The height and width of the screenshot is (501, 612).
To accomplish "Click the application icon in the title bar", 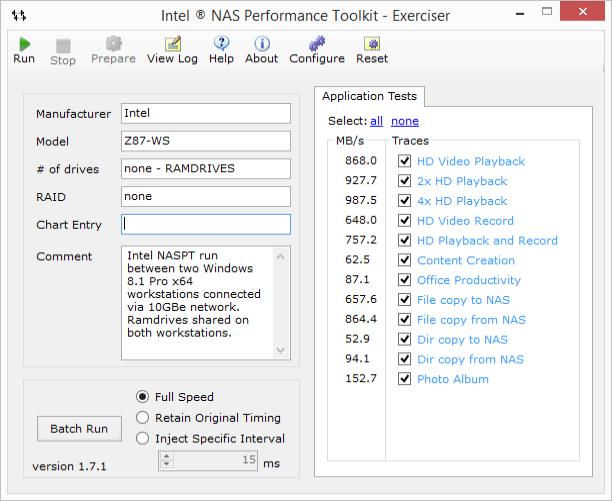I will click(19, 16).
